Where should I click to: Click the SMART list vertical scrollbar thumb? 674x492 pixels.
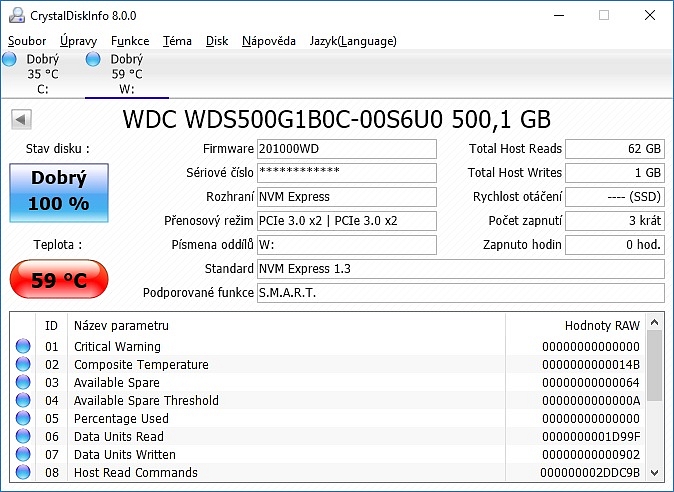tap(654, 366)
